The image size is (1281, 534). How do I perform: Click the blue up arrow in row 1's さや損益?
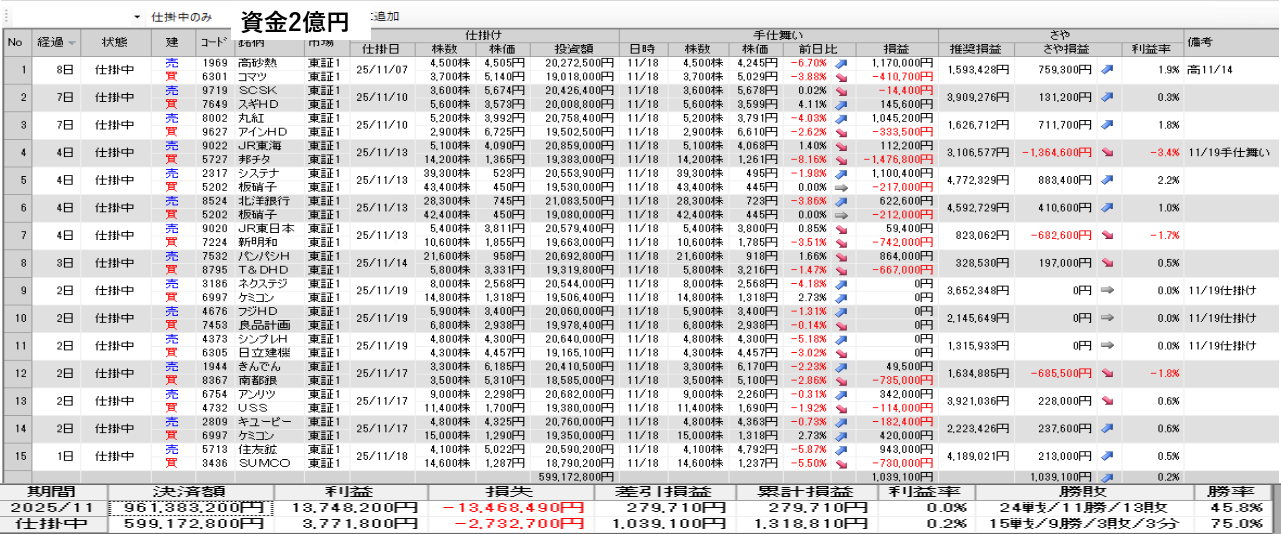pyautogui.click(x=1107, y=69)
